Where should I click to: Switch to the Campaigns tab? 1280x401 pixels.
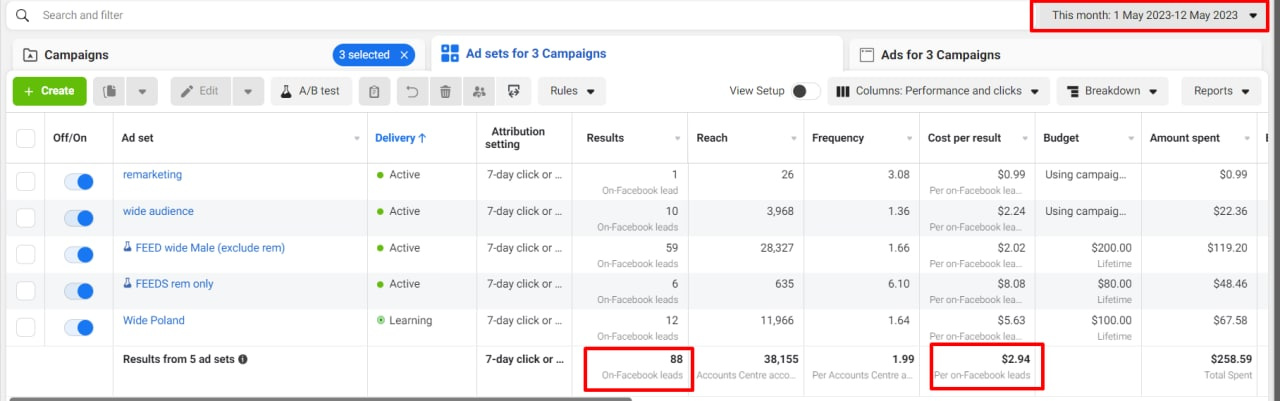tap(77, 55)
